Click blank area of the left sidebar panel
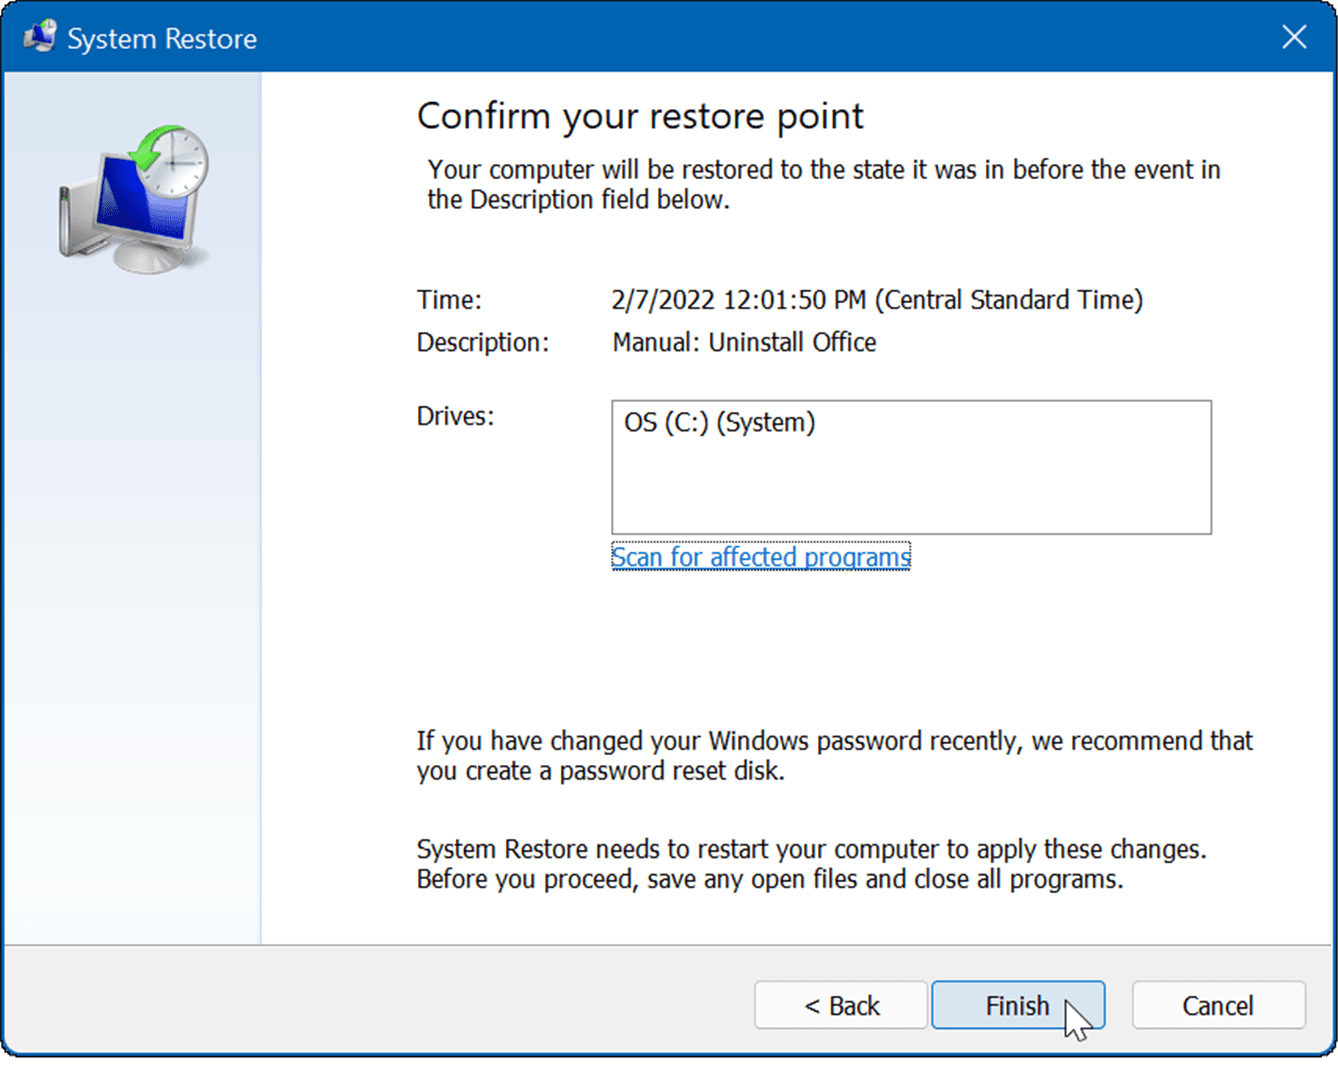This screenshot has width=1338, height=1075. 132,600
